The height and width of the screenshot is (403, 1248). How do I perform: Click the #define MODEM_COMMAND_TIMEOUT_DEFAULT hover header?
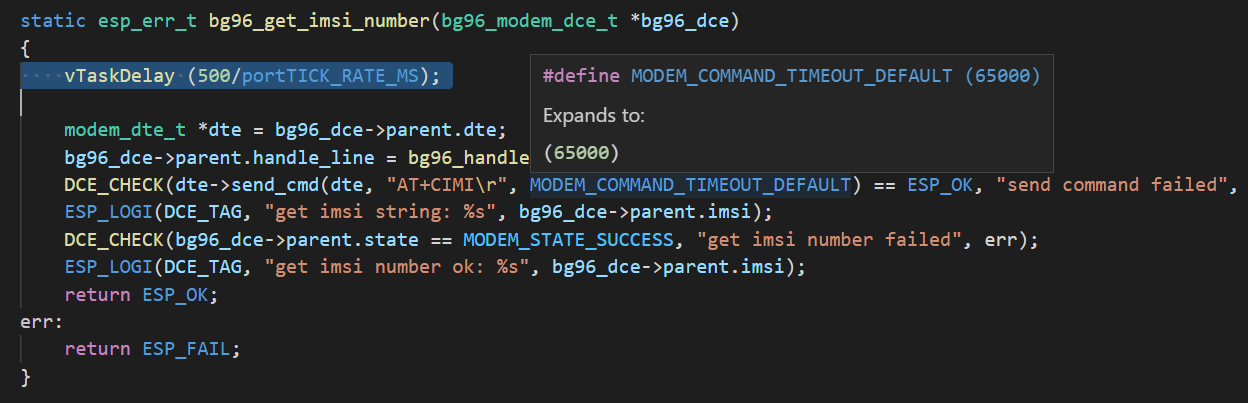point(791,77)
